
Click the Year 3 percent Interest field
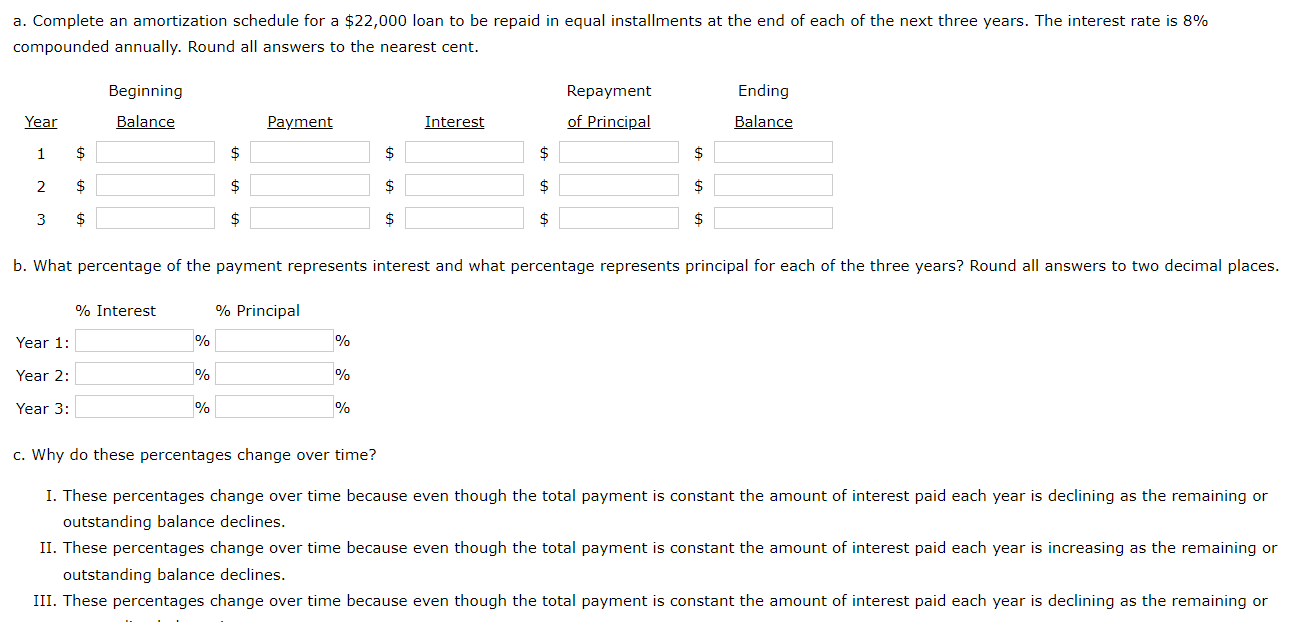pos(133,406)
